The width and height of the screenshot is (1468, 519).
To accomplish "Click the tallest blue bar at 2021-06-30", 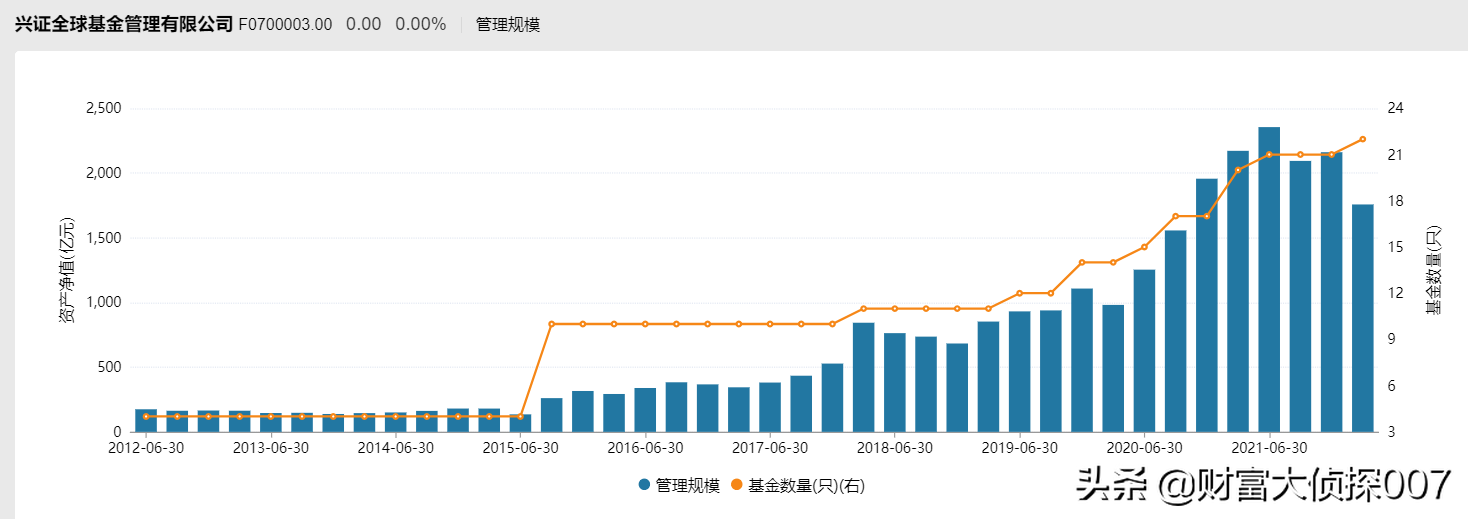I will pos(1269,279).
